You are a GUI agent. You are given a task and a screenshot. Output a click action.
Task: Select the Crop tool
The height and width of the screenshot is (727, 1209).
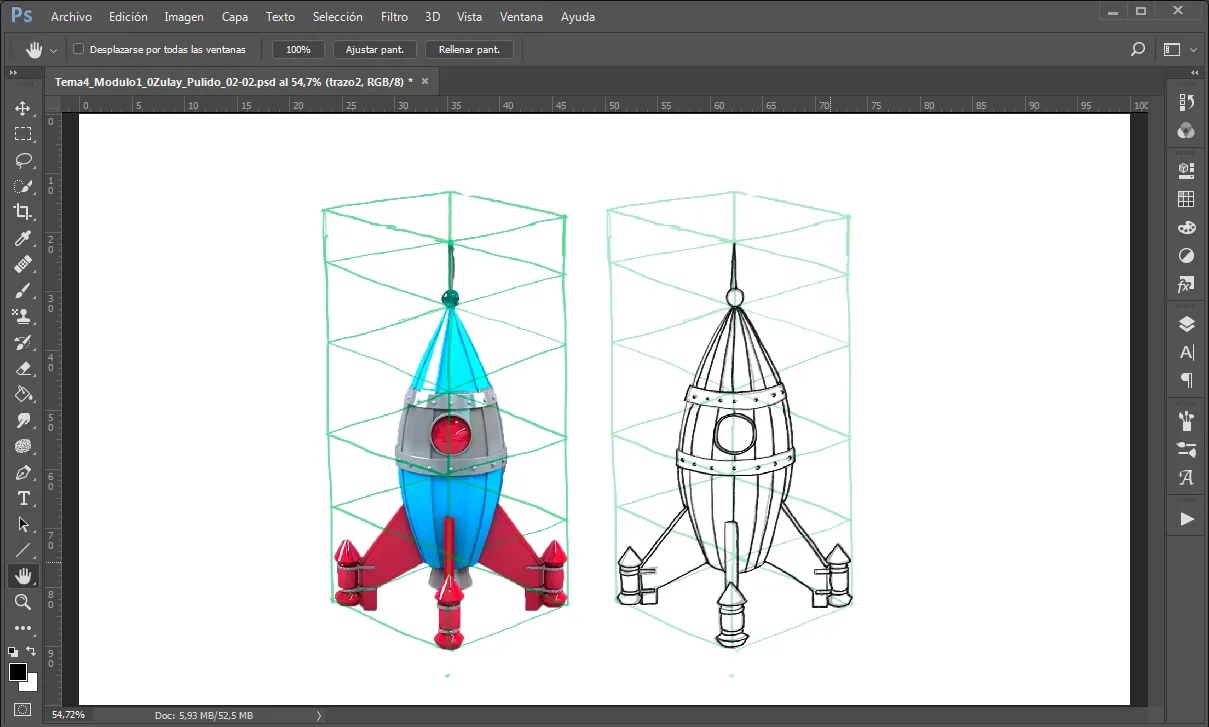[x=23, y=212]
